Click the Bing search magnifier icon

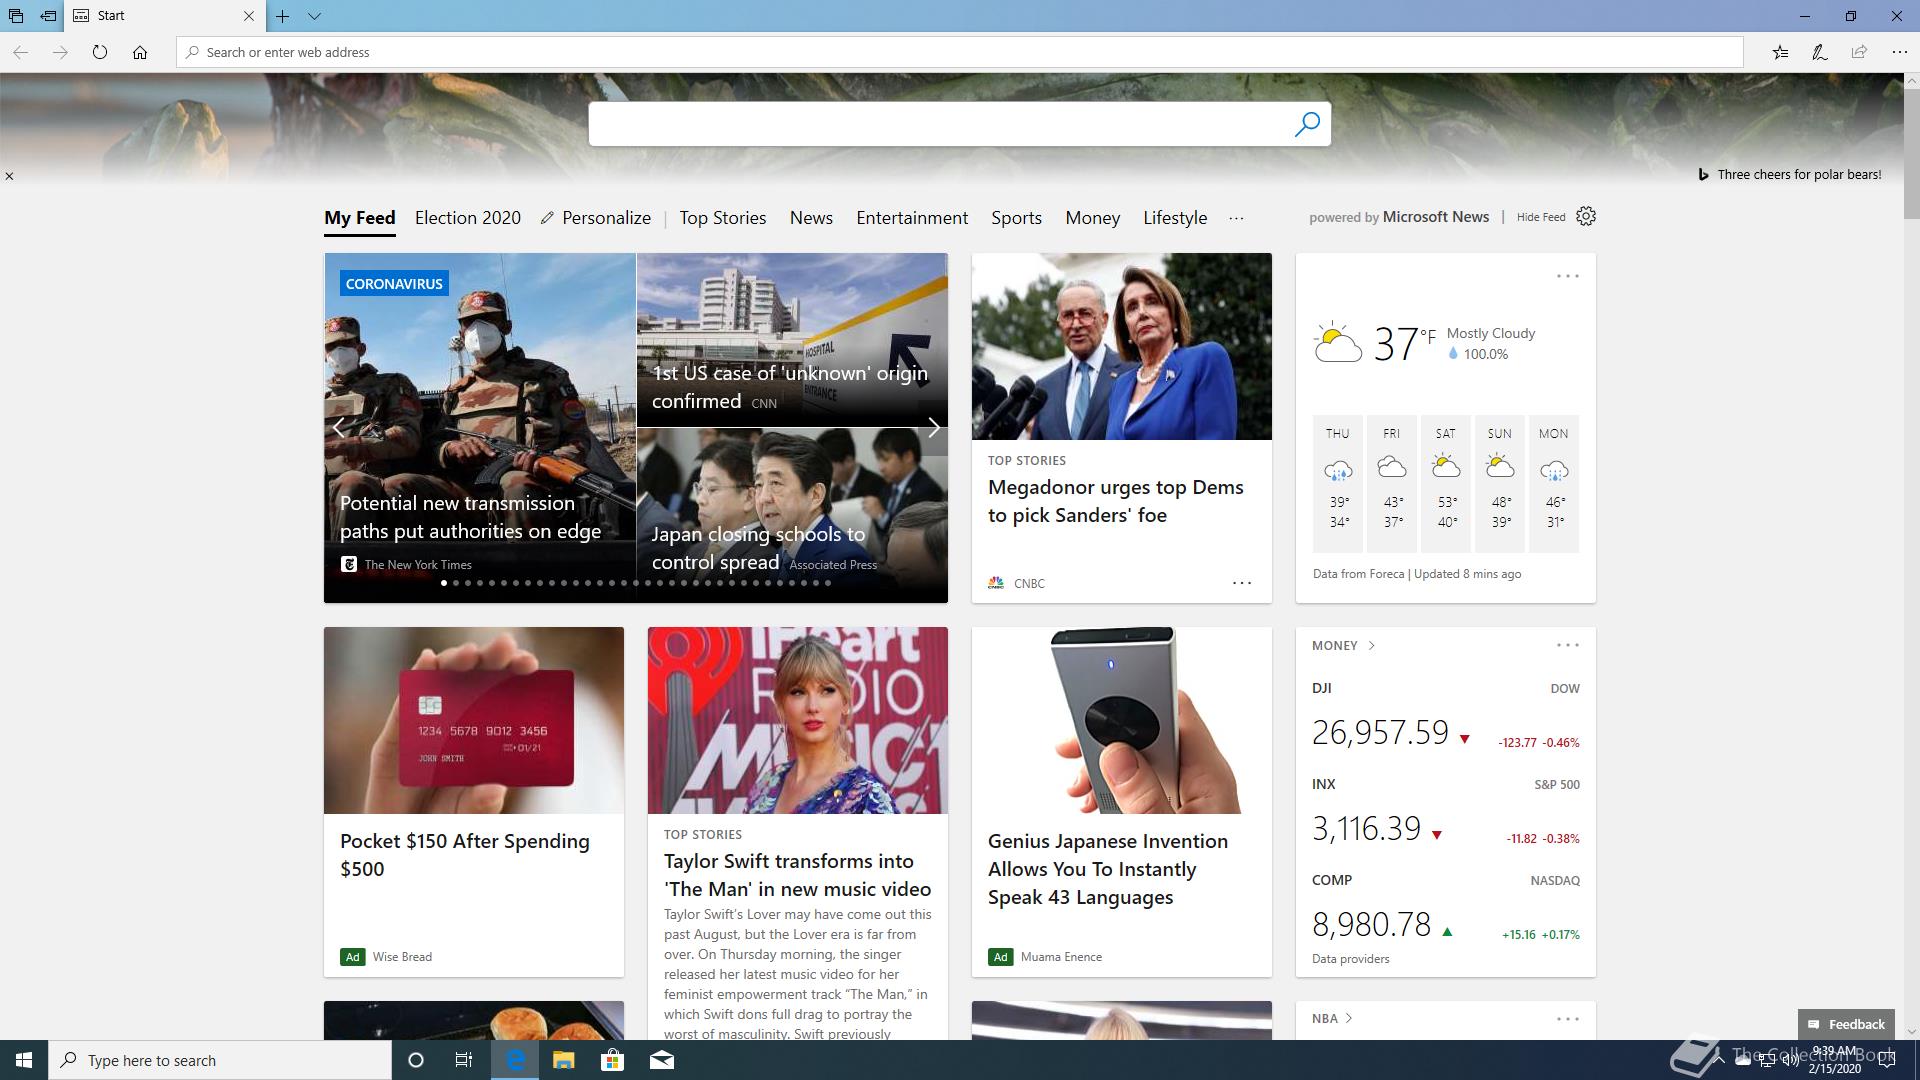pyautogui.click(x=1306, y=124)
